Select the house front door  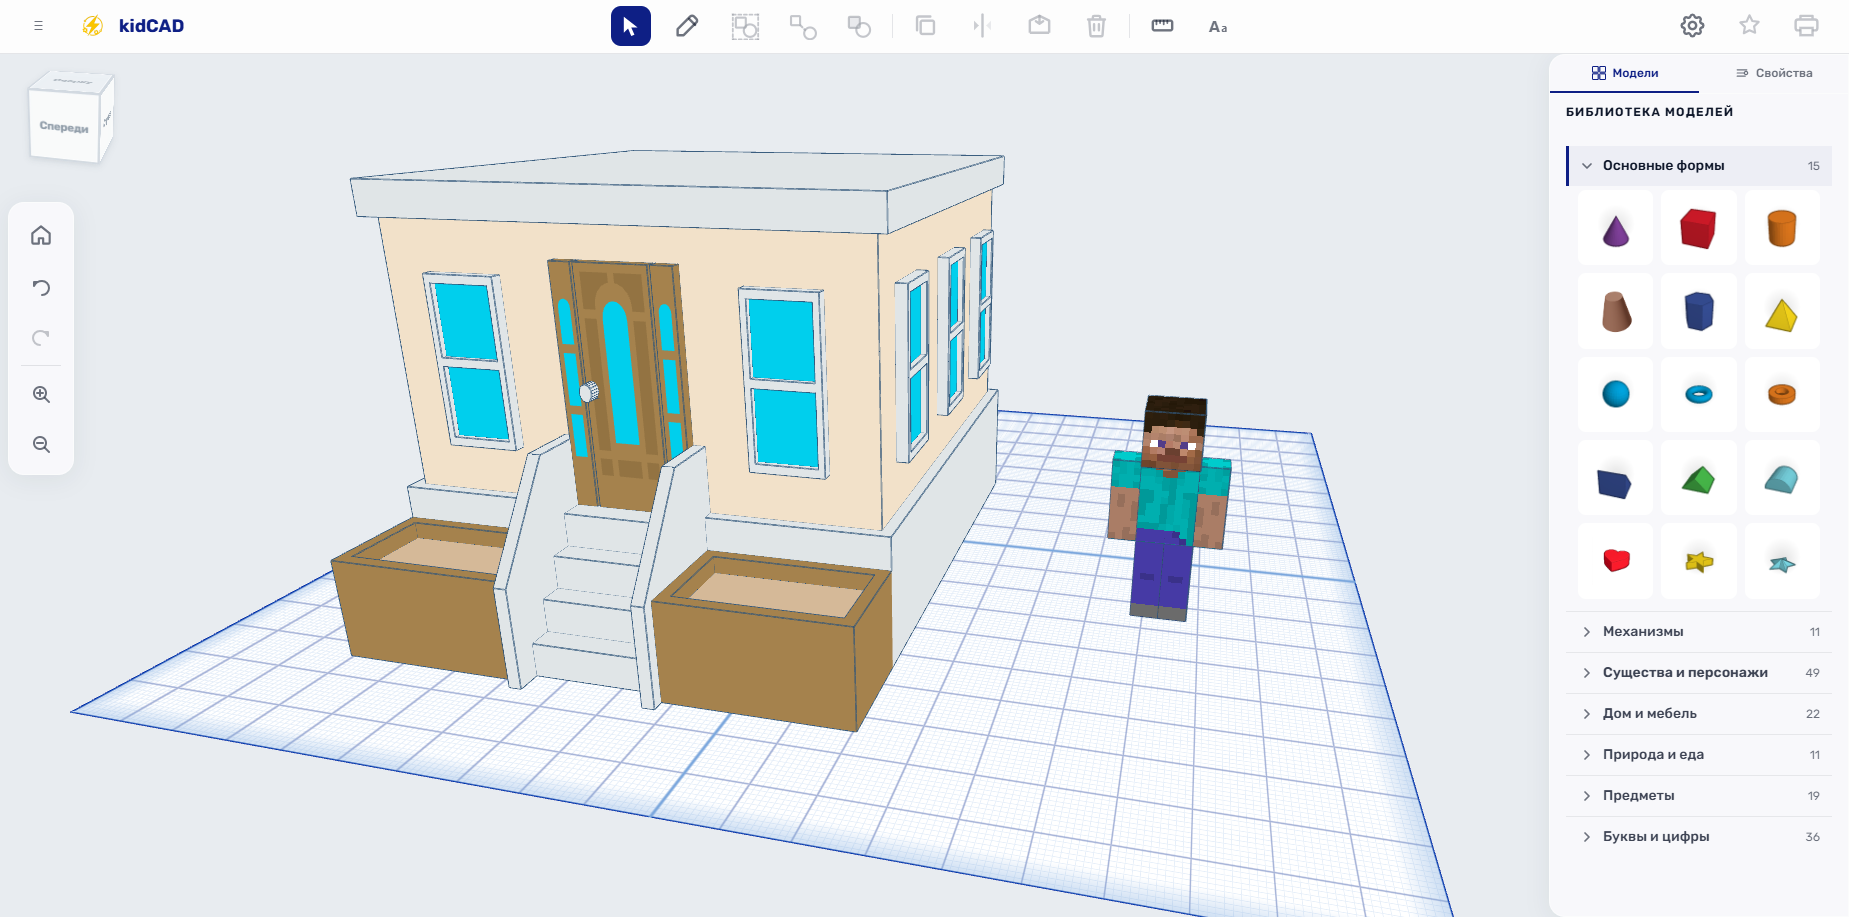click(621, 385)
